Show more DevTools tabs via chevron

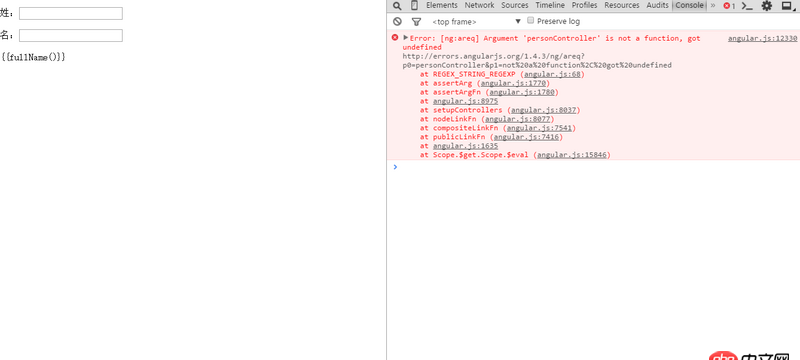point(713,5)
